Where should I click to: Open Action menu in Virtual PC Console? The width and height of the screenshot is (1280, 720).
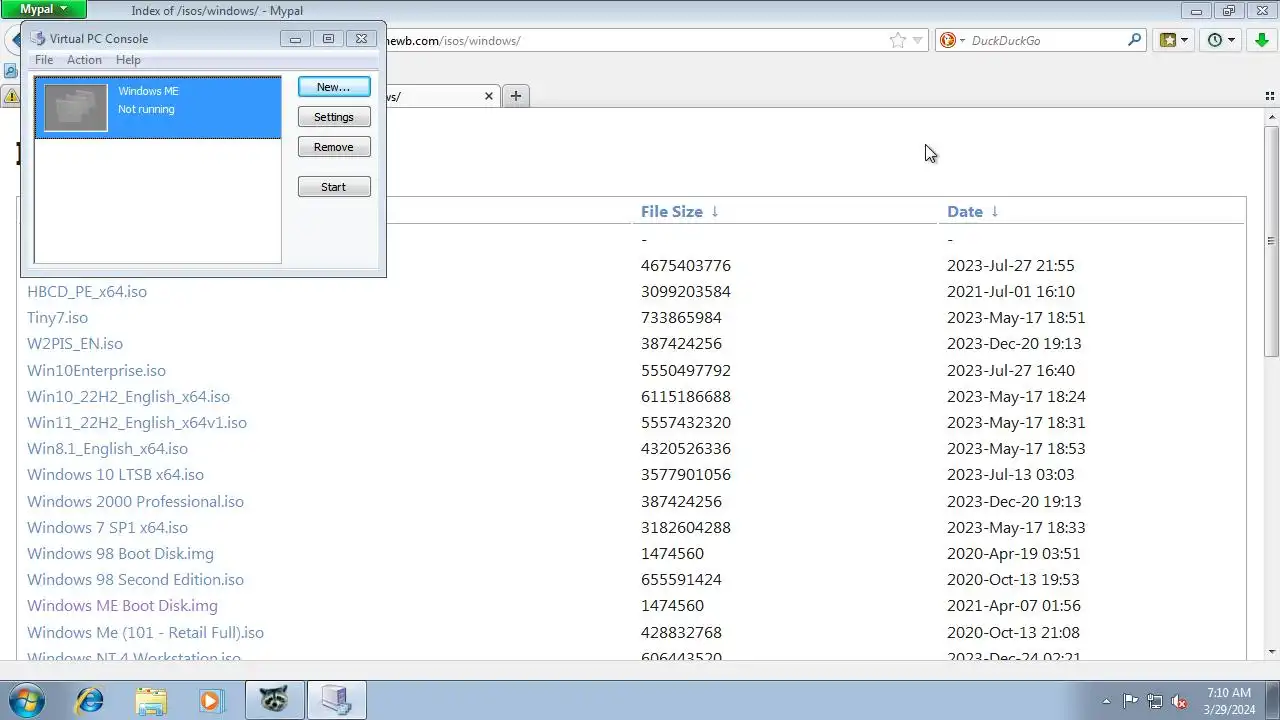[84, 60]
